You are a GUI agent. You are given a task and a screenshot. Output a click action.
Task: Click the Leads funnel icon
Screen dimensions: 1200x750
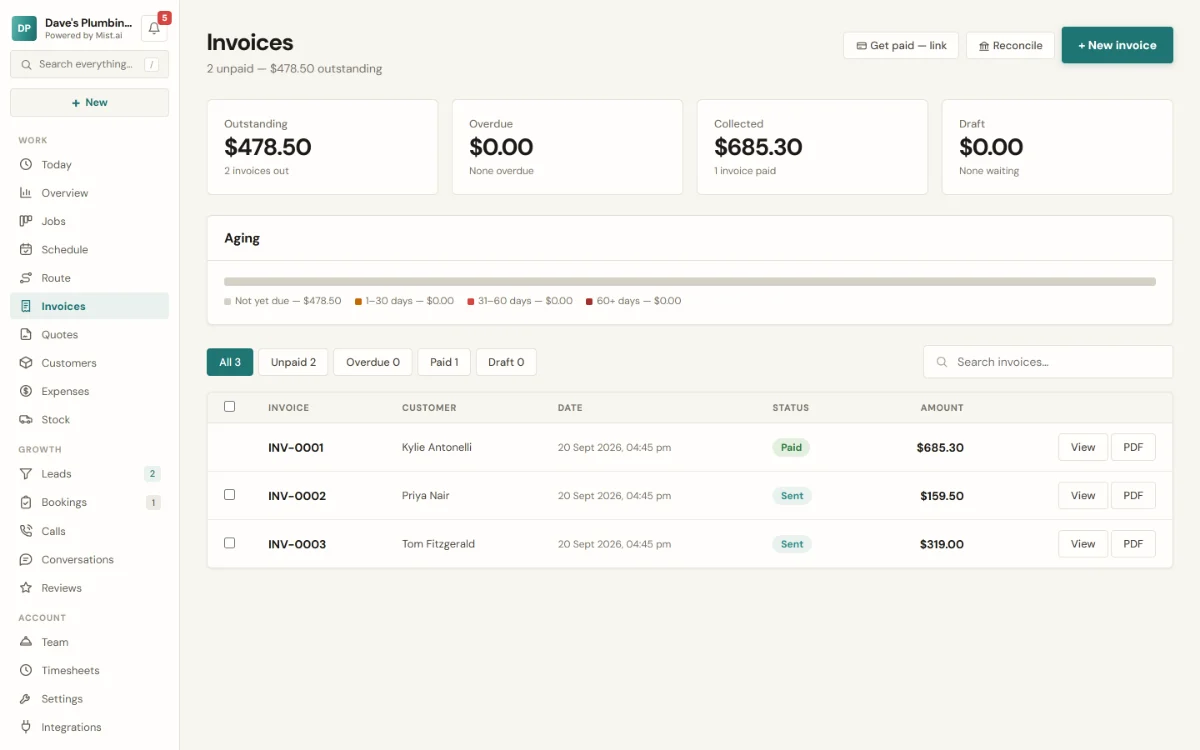point(26,474)
